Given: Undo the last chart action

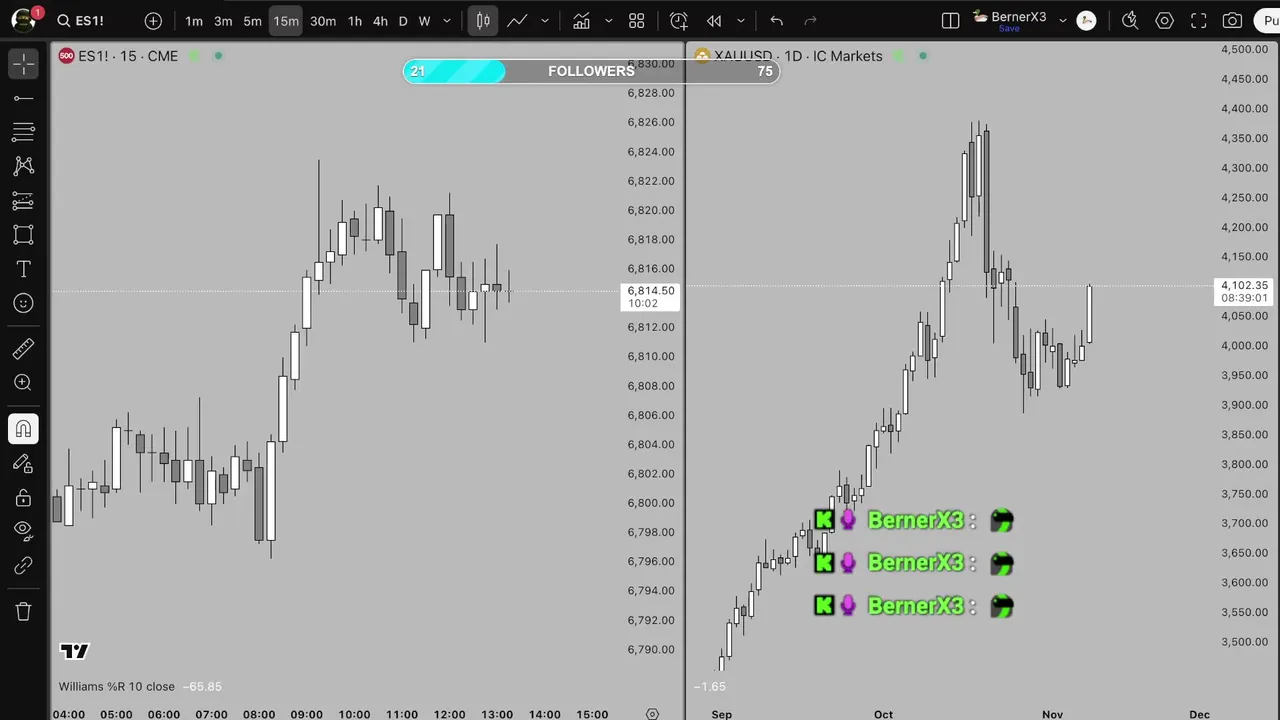Looking at the screenshot, I should tap(776, 20).
